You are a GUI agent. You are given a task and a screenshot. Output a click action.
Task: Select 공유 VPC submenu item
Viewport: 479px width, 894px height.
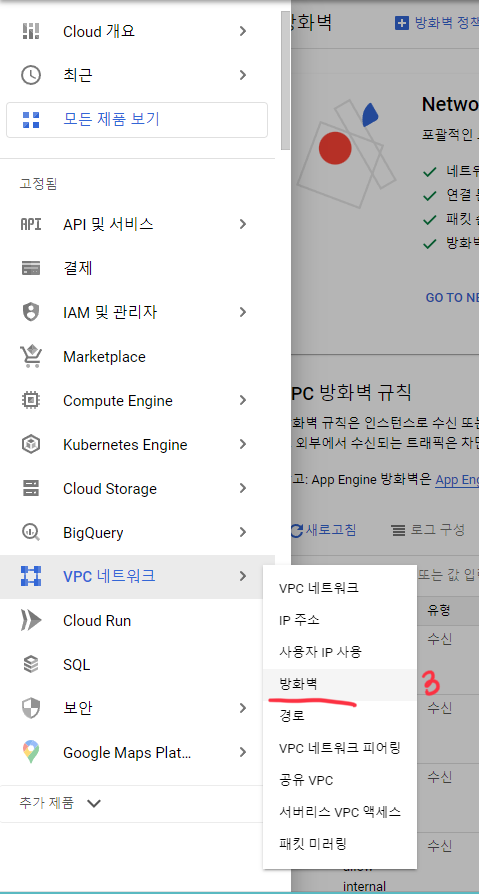[340, 780]
